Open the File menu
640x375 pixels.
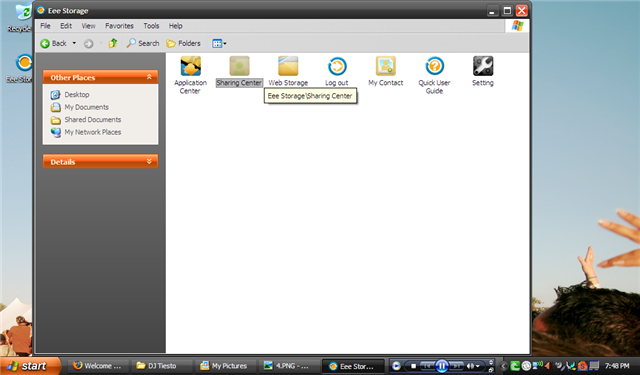click(45, 26)
